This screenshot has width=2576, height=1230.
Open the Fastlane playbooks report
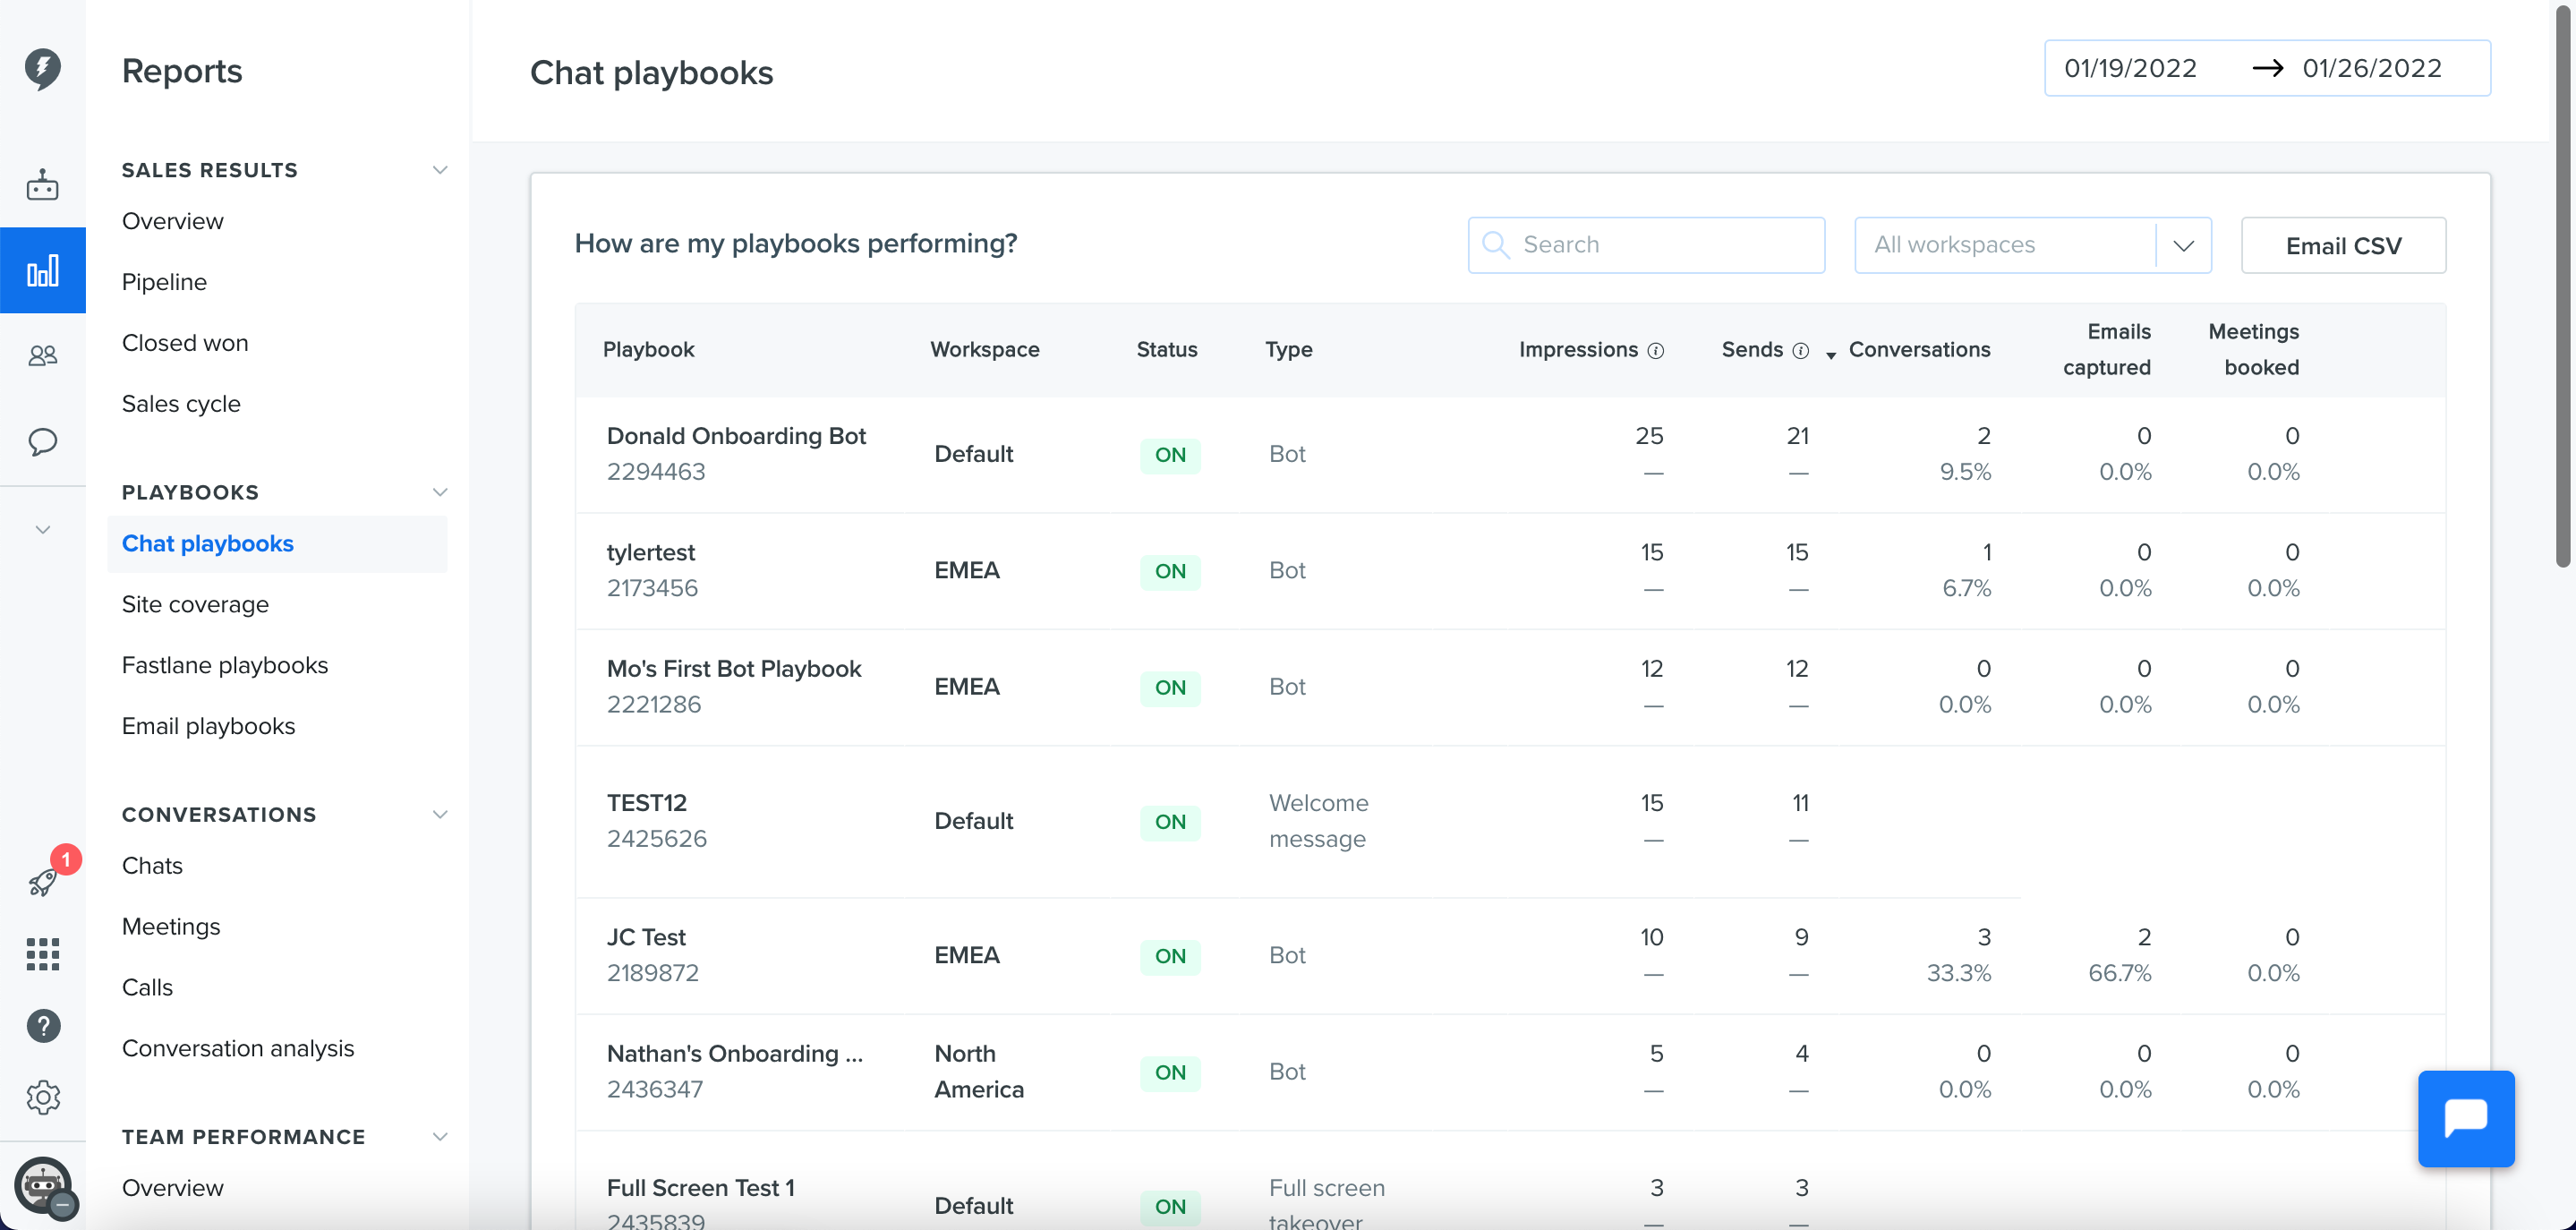click(225, 666)
